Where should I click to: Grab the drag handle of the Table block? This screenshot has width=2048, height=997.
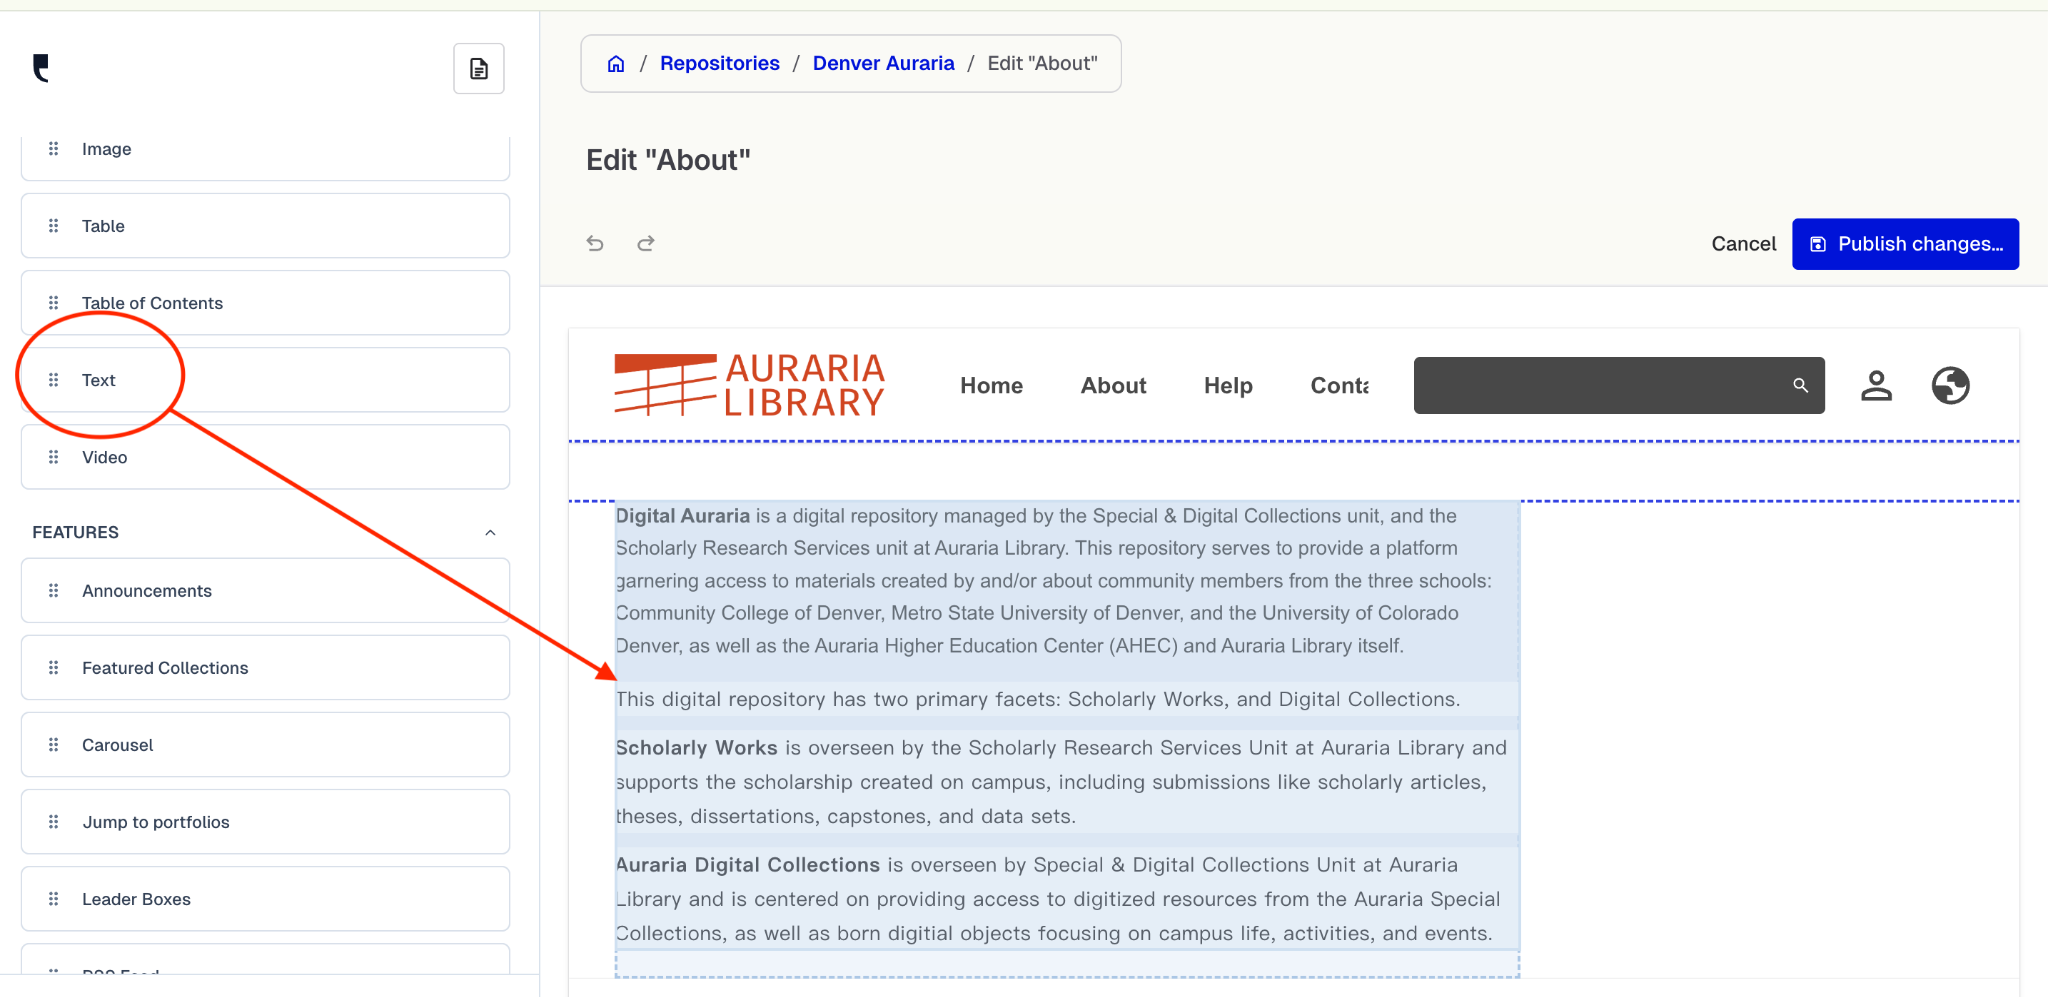pos(54,226)
